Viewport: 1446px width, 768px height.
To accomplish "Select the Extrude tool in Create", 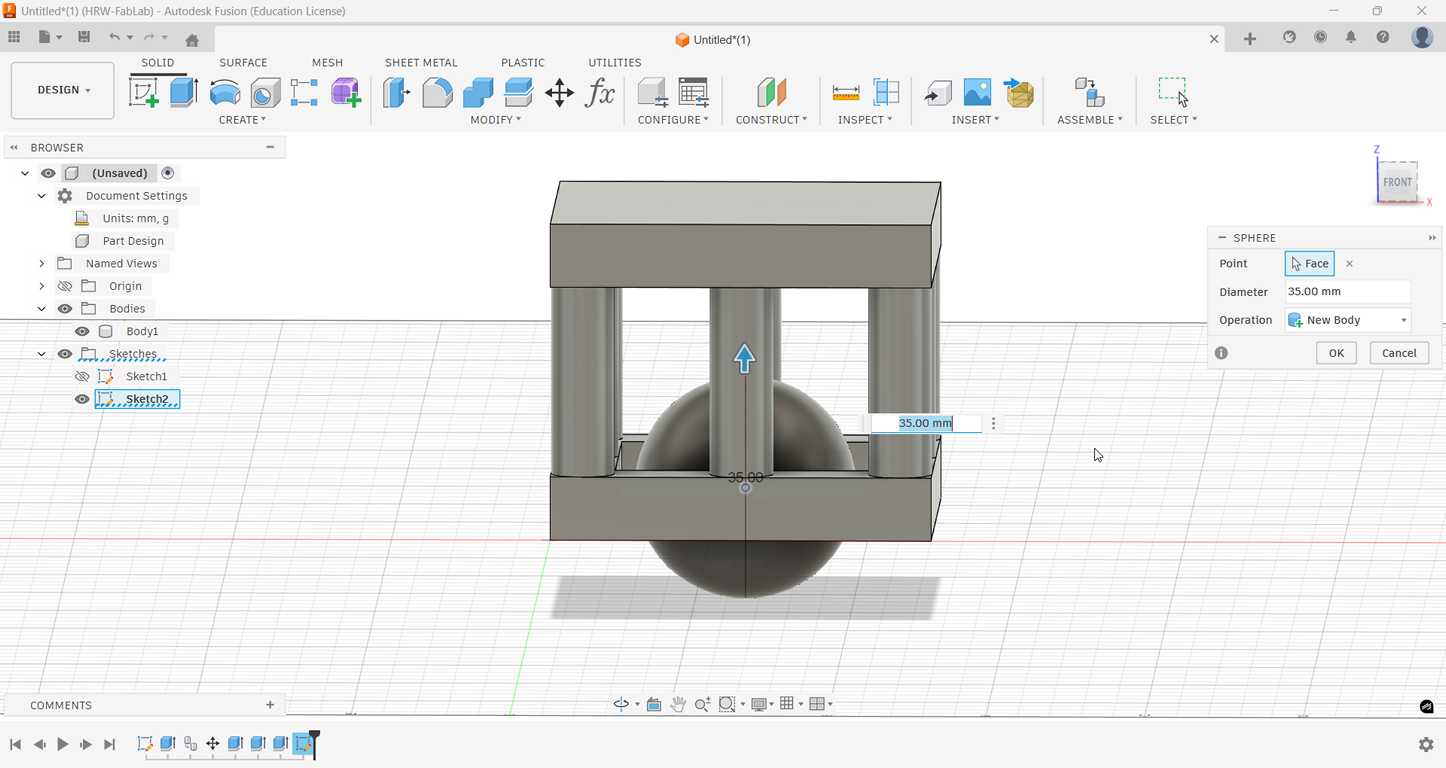I will 184,93.
